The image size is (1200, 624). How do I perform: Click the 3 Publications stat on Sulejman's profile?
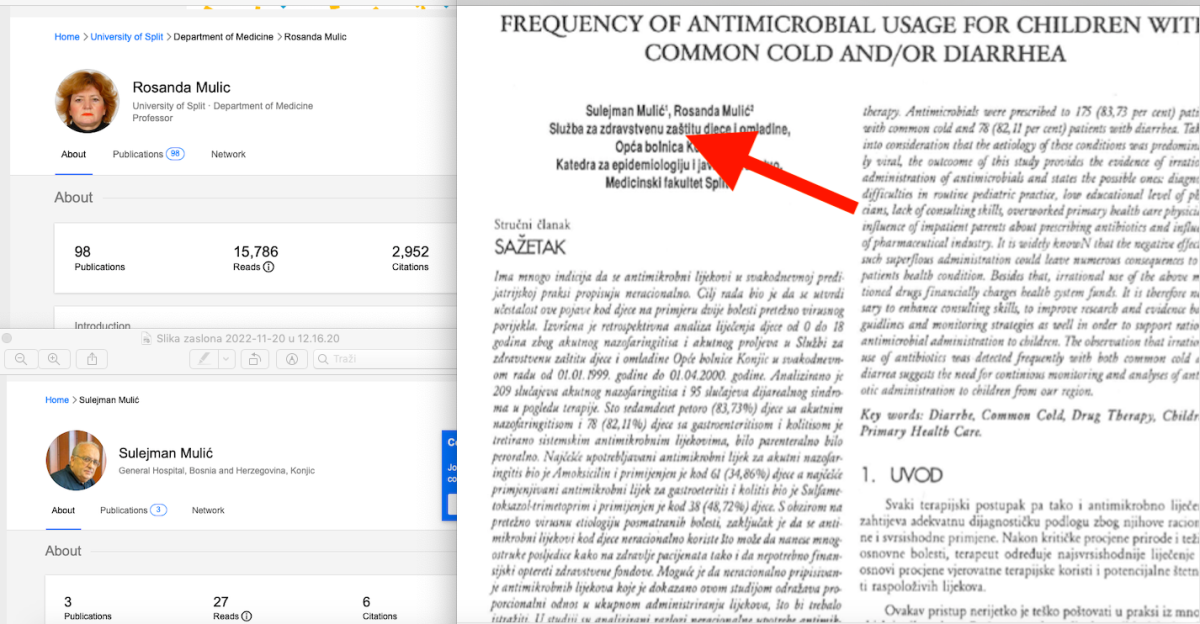click(88, 608)
